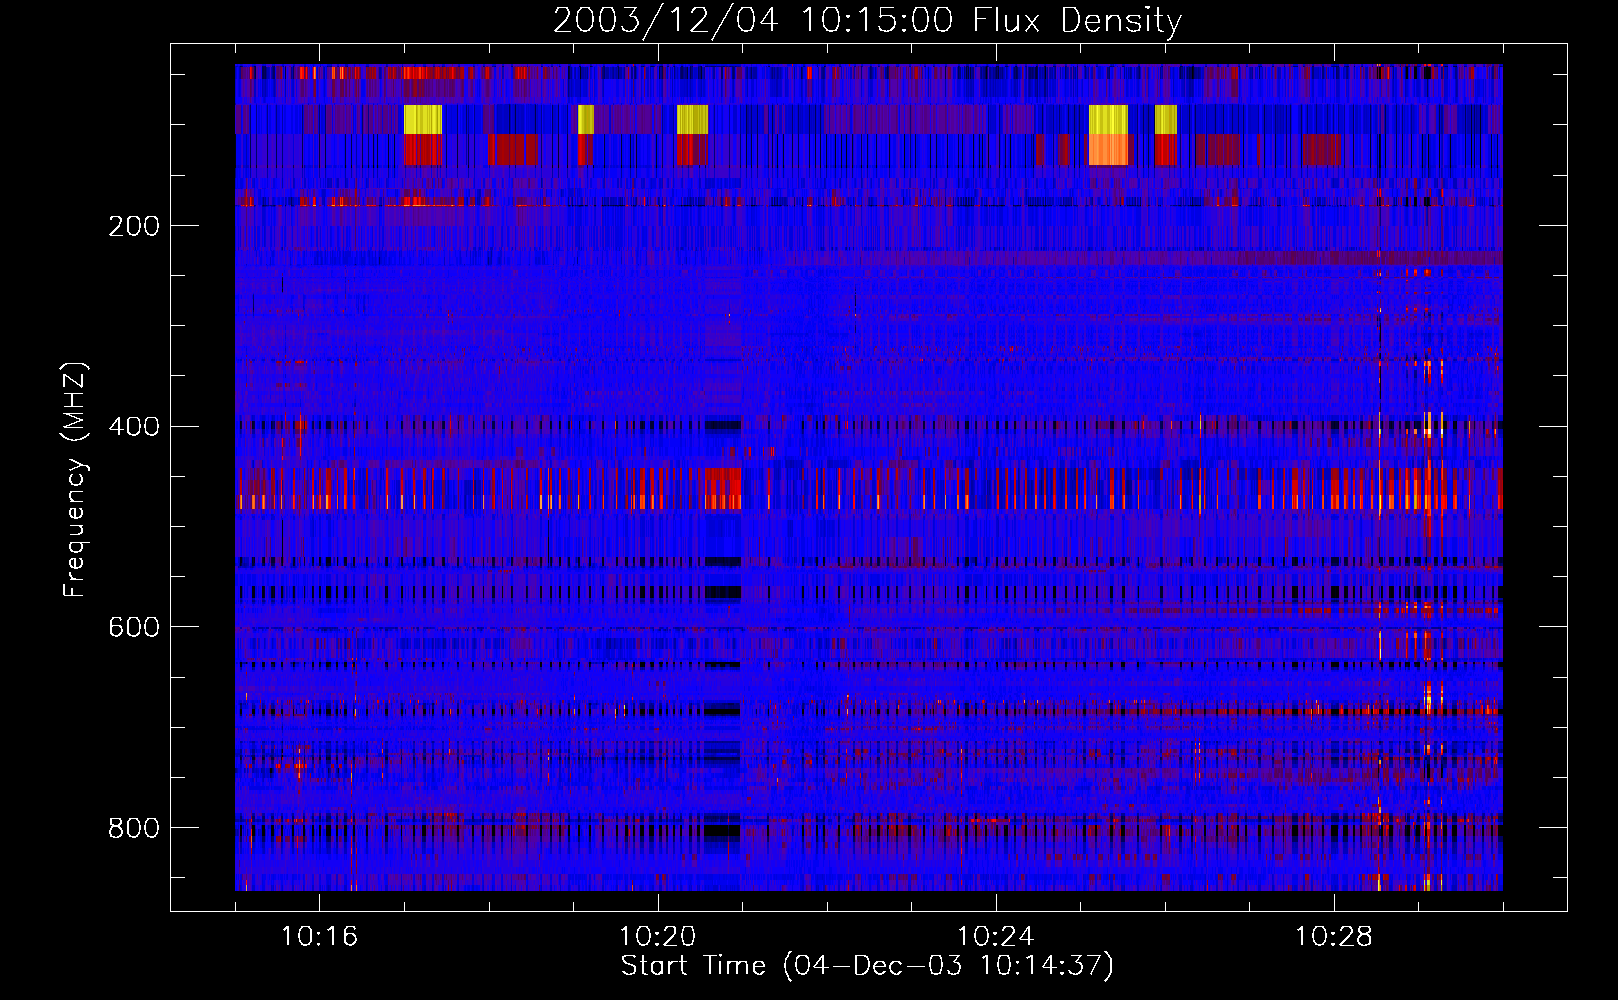Click the plot title '2003/12/04 10:15:00 Flux Density'
This screenshot has height=1000, width=1618.
[x=868, y=20]
